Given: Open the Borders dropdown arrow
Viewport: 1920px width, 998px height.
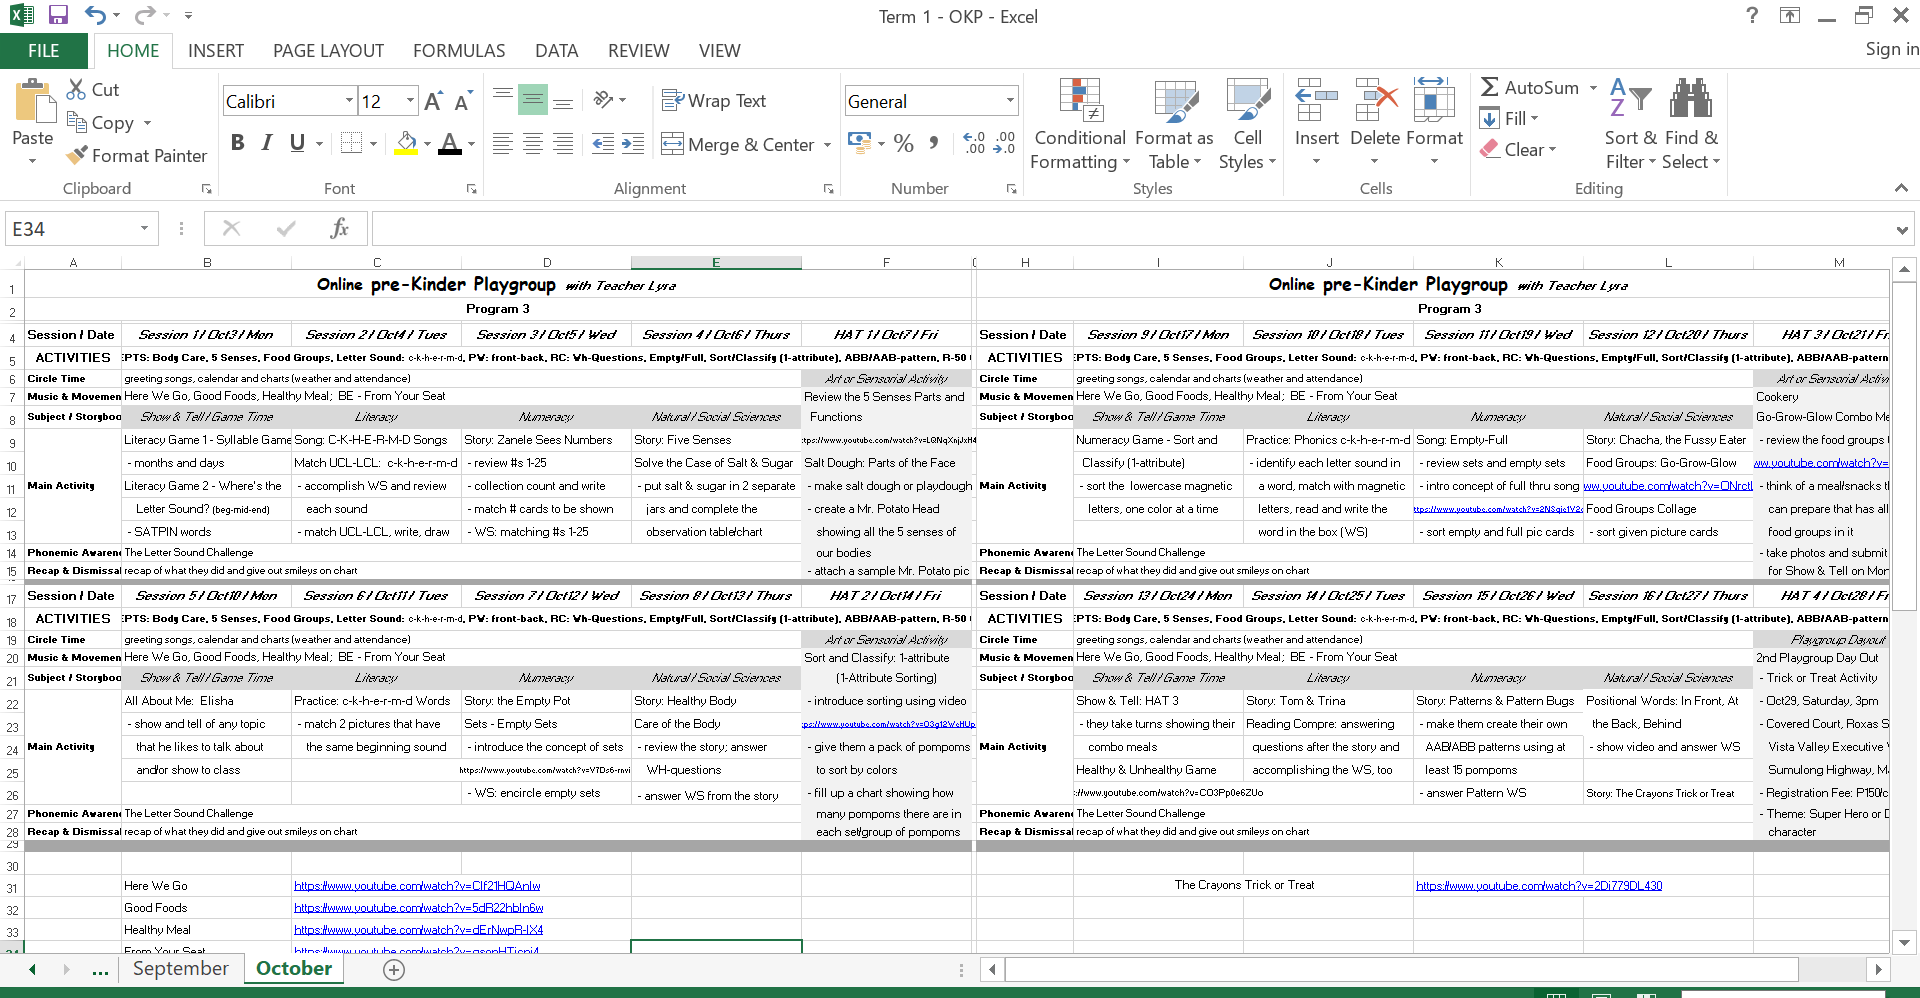Looking at the screenshot, I should pos(373,144).
